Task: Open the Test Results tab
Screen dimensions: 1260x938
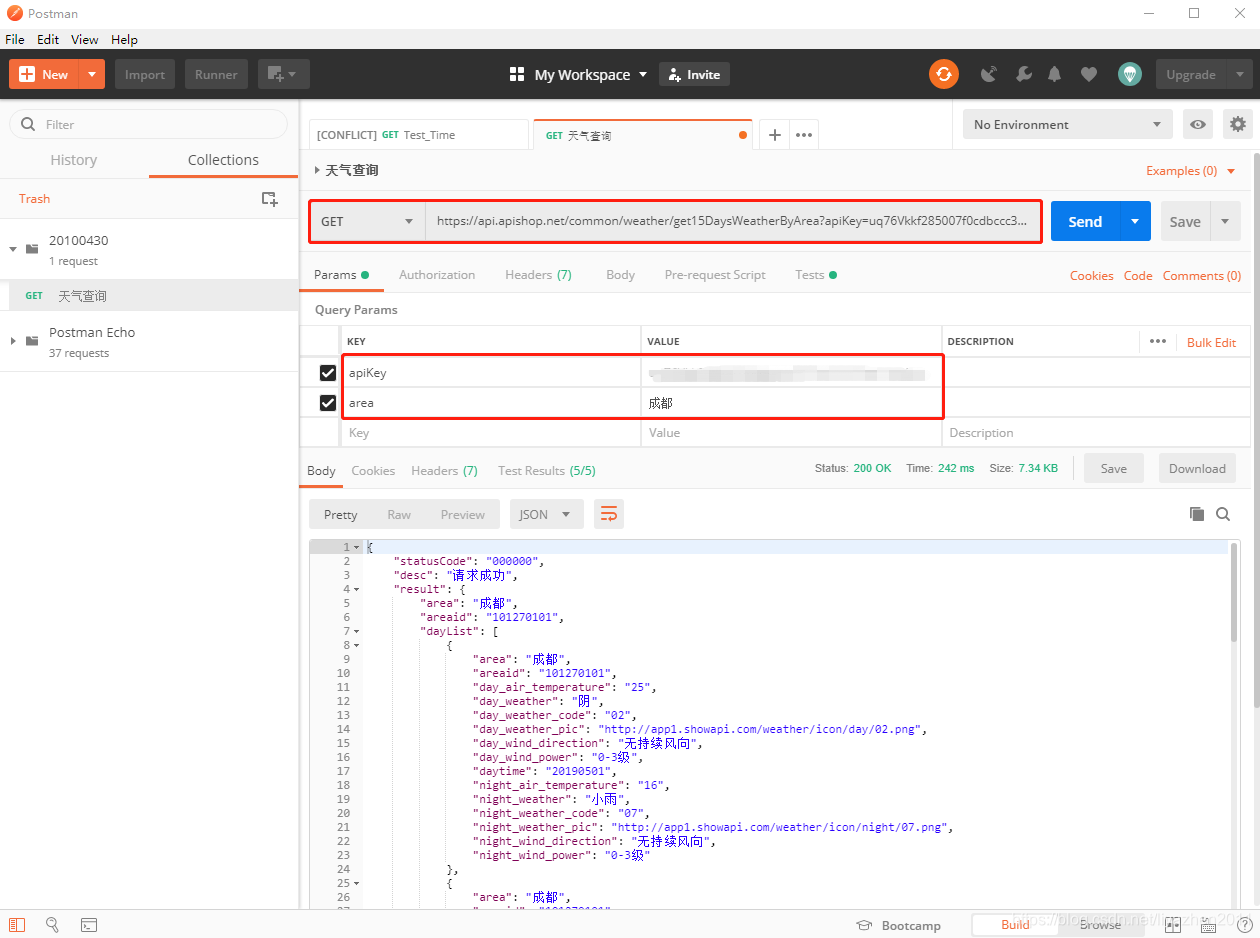Action: [547, 471]
